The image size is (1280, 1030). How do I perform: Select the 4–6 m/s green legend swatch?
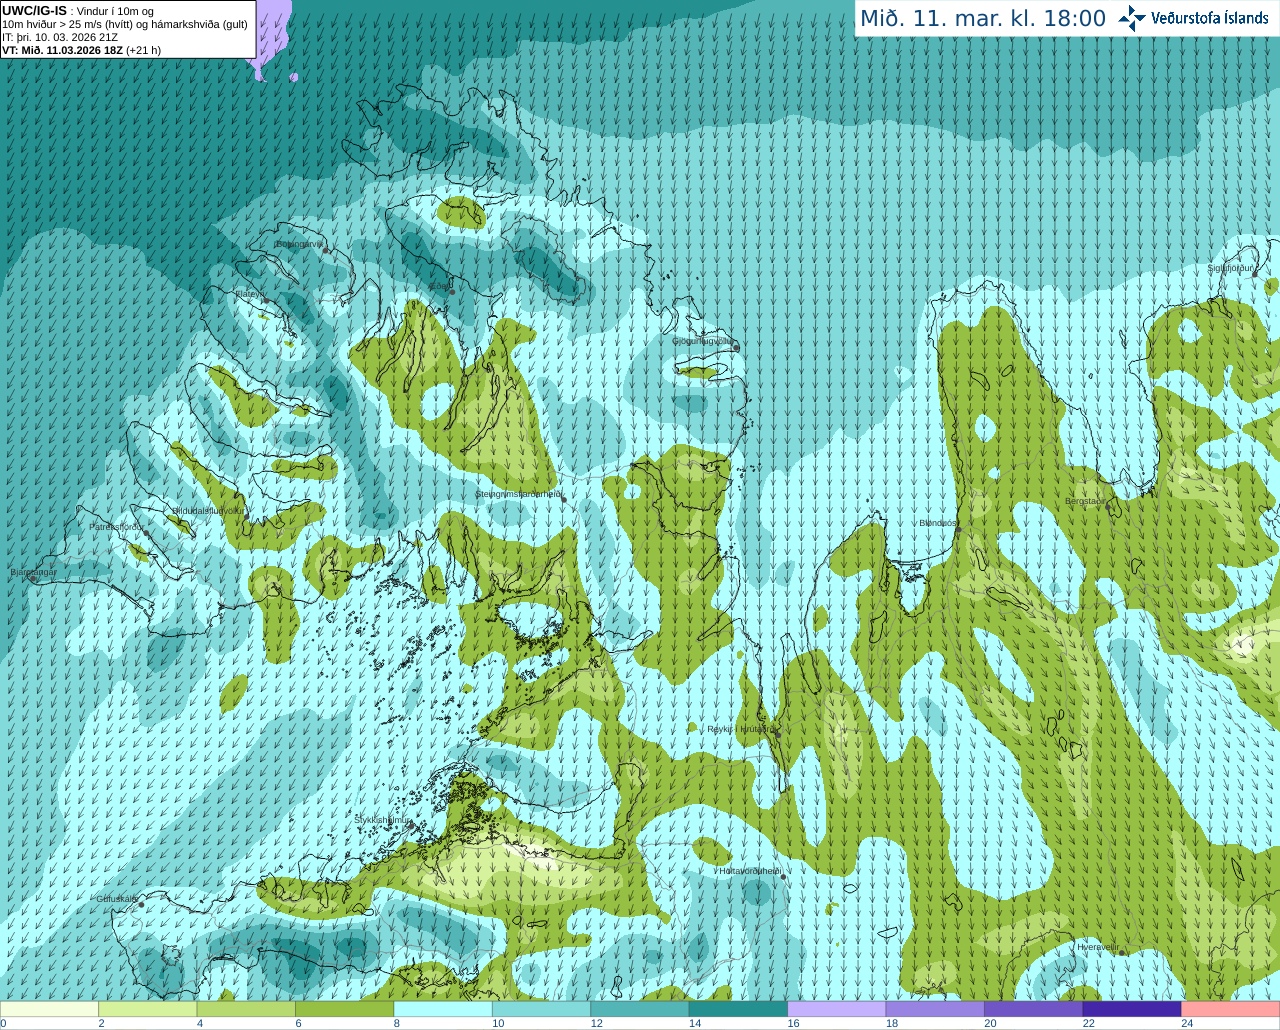[246, 1009]
